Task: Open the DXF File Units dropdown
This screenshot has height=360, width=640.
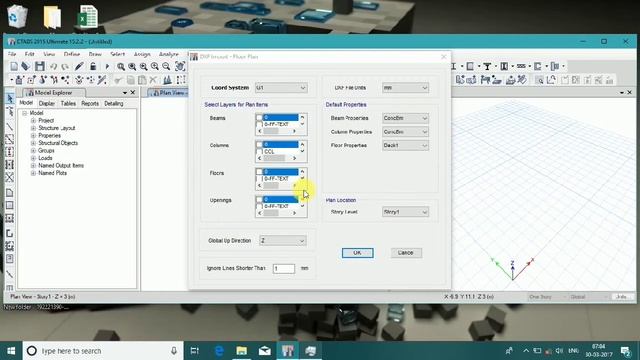Action: click(405, 88)
